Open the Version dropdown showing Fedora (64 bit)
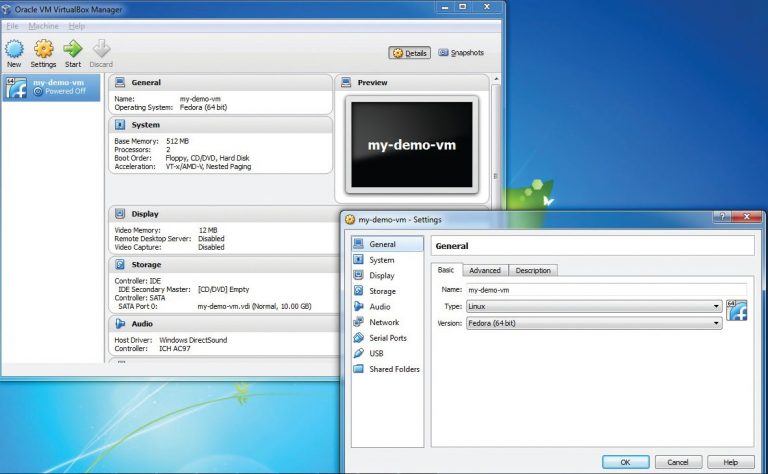The height and width of the screenshot is (474, 768). (x=593, y=323)
